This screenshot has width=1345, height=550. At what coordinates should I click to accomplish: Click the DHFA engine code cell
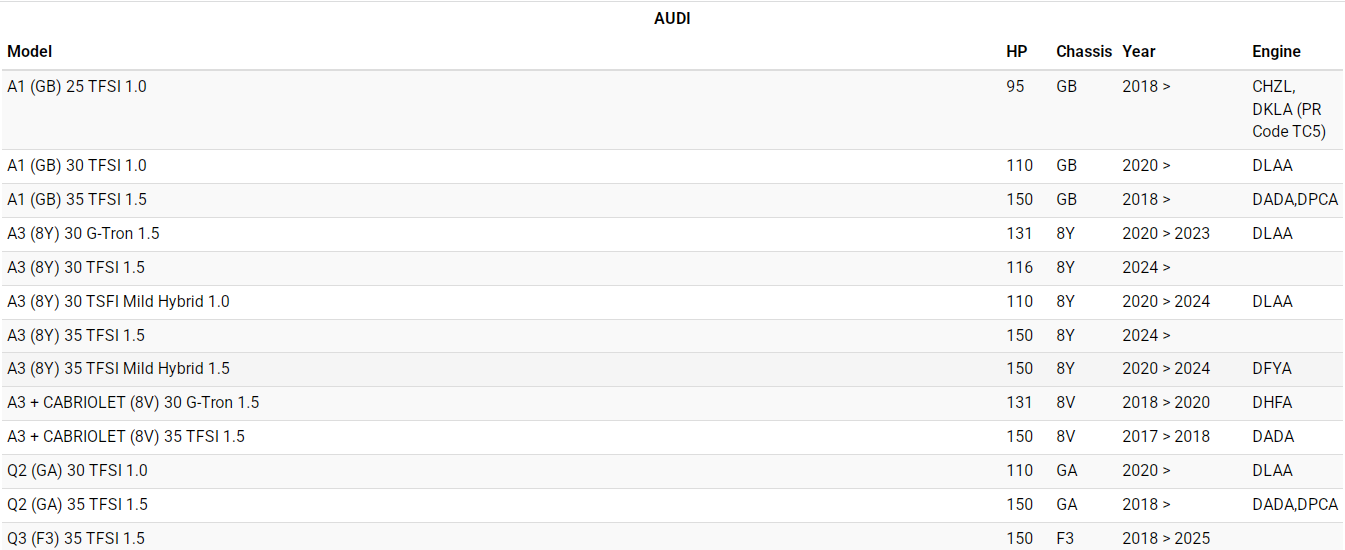[x=1272, y=403]
